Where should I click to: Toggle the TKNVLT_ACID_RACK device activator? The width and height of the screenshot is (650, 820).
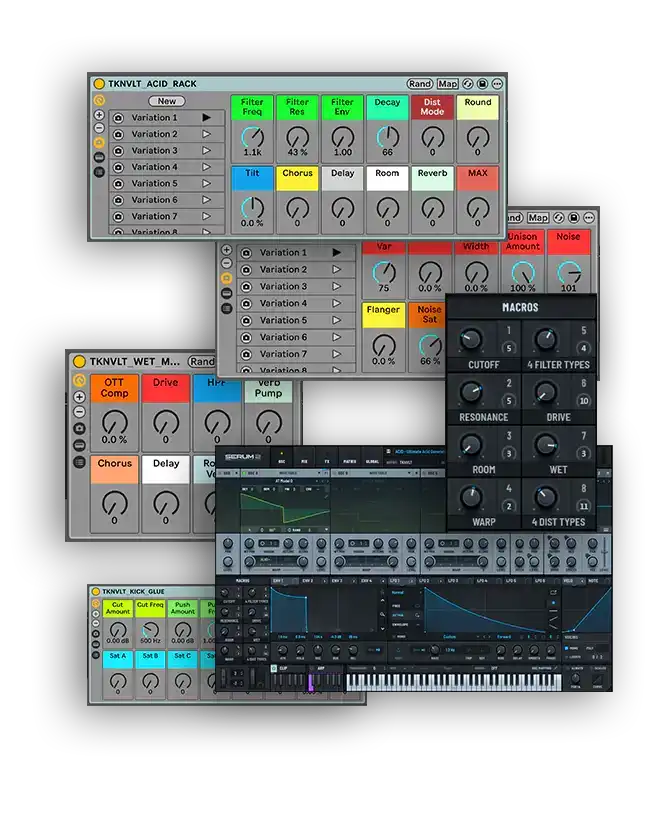99,84
